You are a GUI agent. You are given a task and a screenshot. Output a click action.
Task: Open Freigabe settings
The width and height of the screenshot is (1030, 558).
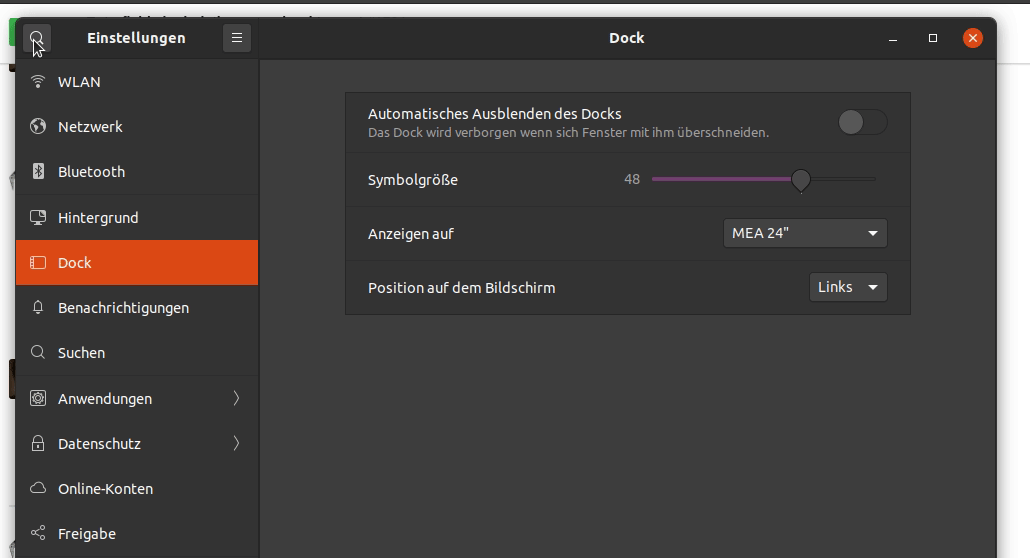click(137, 534)
